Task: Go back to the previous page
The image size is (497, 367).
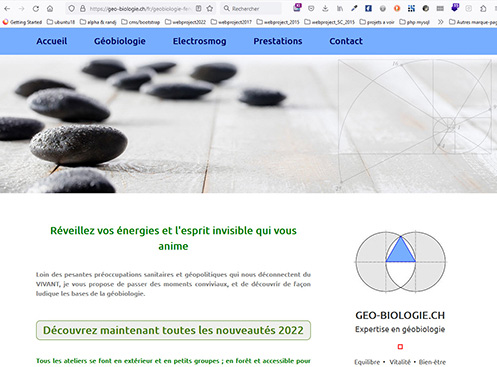Action: coord(7,9)
